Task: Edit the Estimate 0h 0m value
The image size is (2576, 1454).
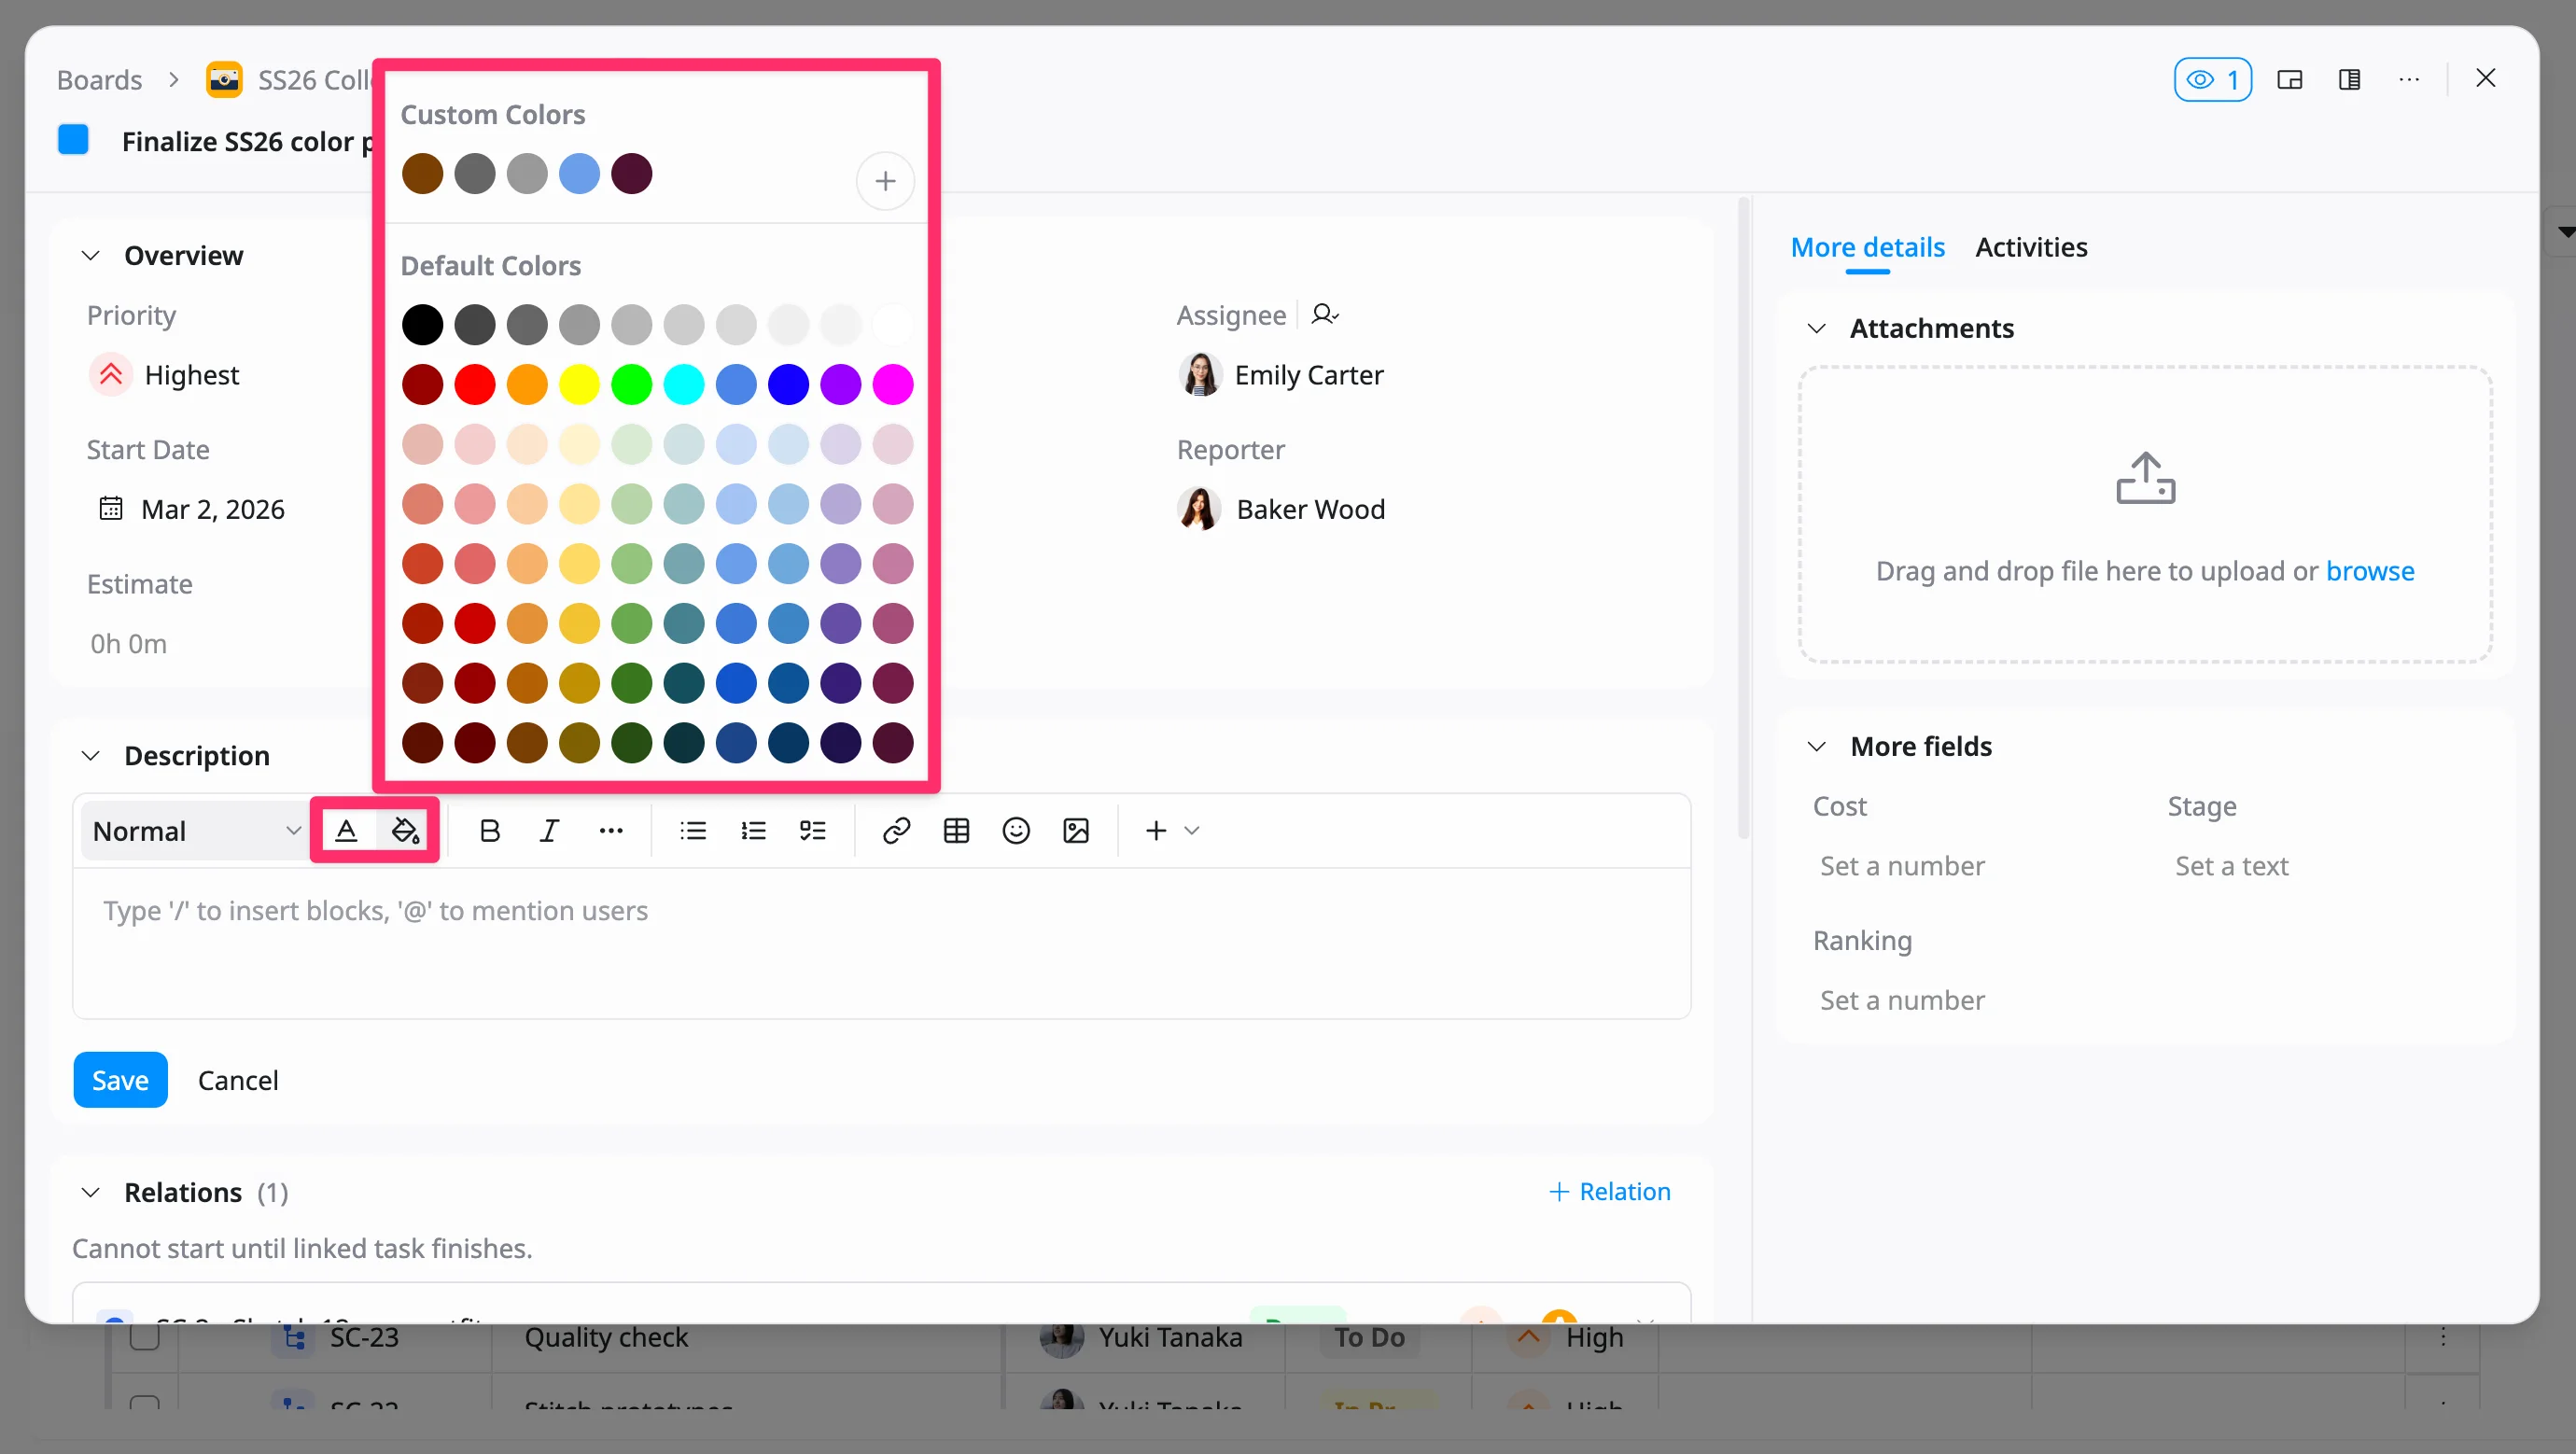Action: coord(128,643)
